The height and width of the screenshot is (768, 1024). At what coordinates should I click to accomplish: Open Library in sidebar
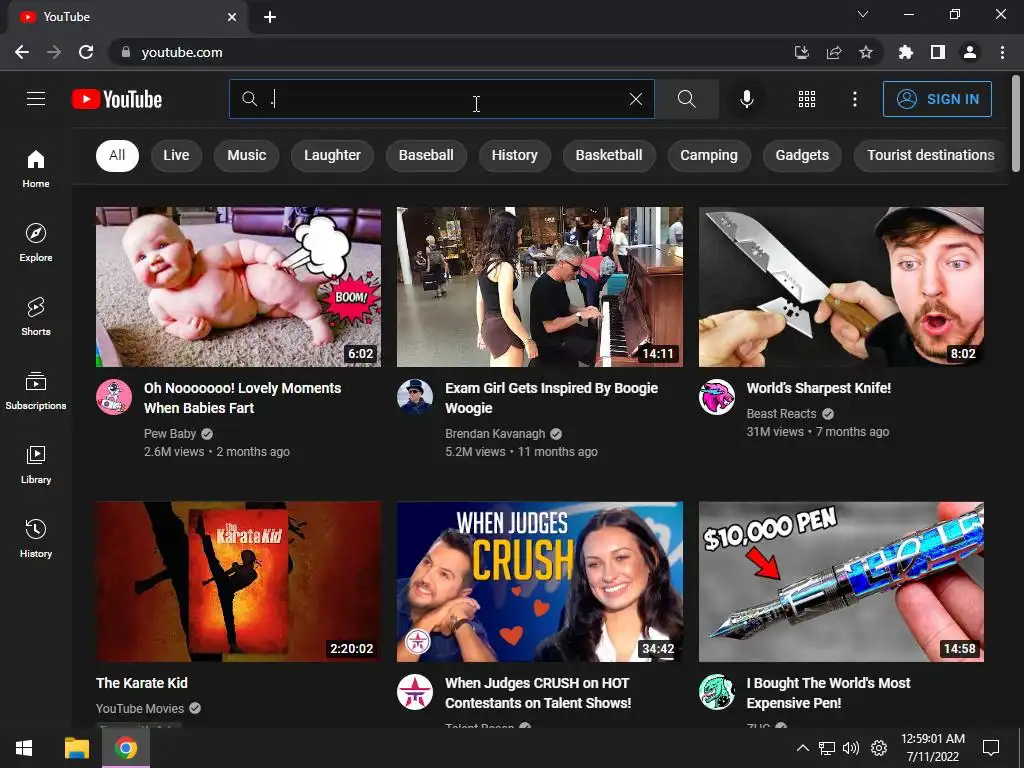pyautogui.click(x=36, y=464)
